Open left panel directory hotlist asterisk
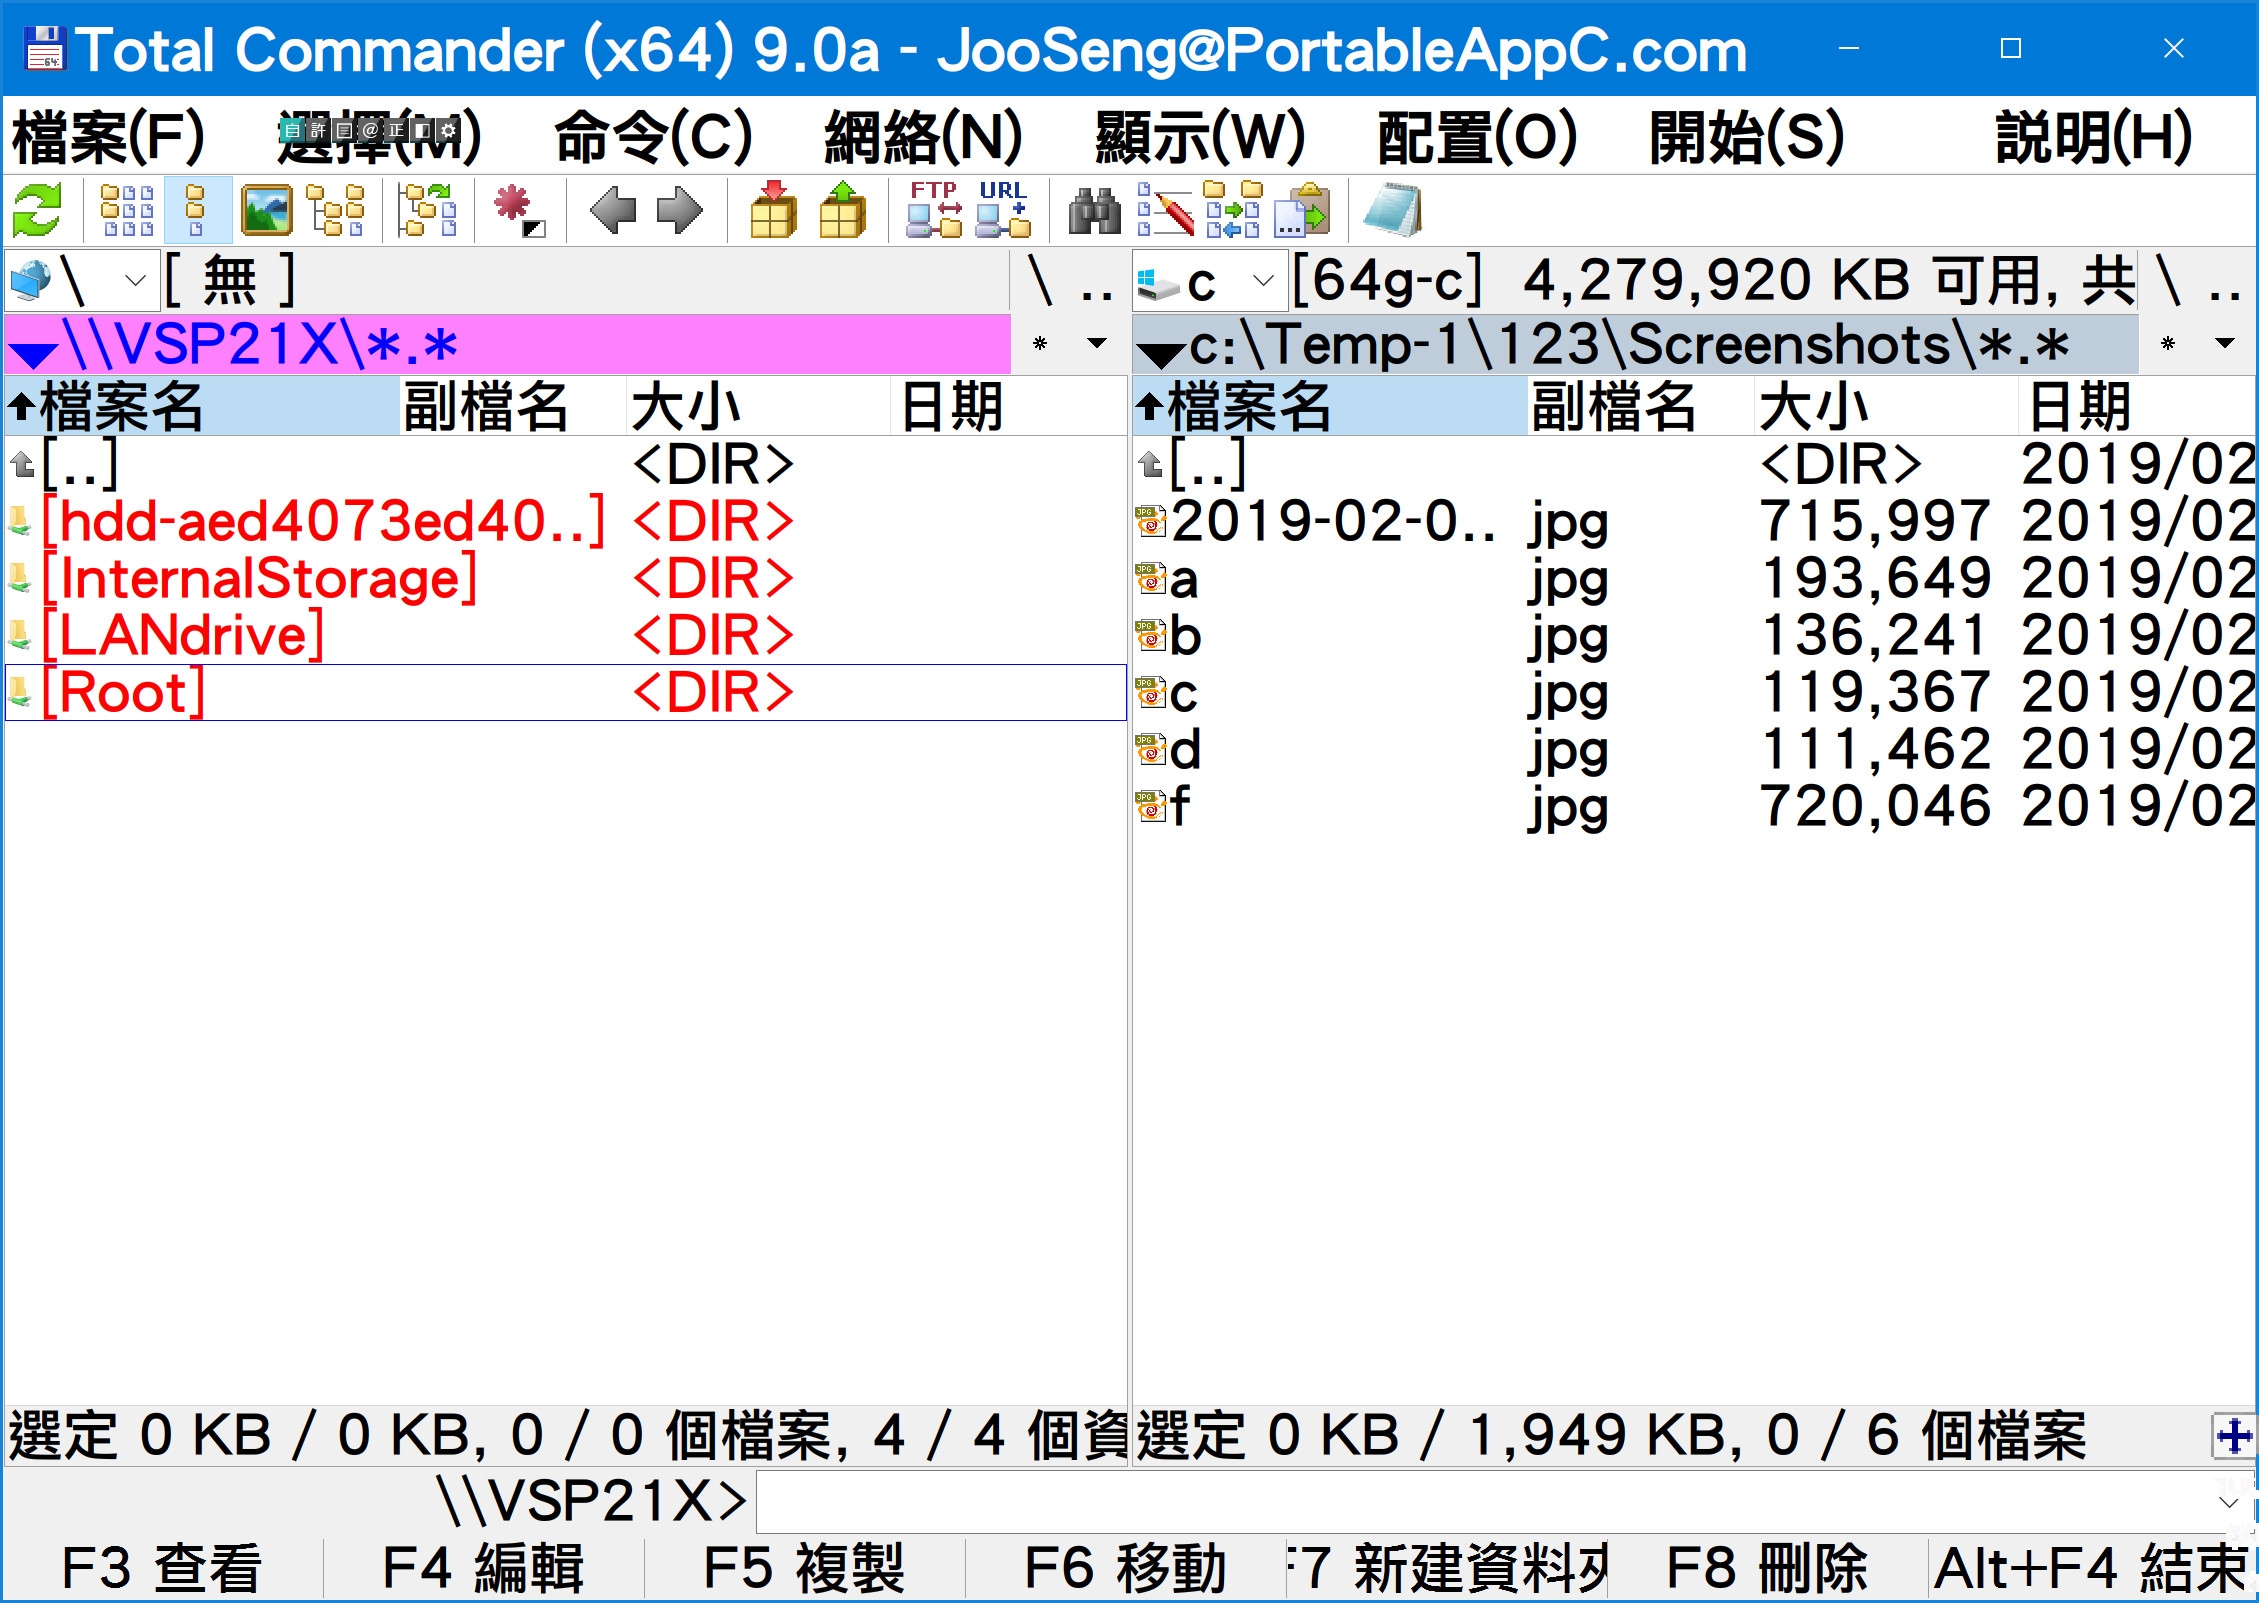The width and height of the screenshot is (2259, 1603). [1040, 344]
